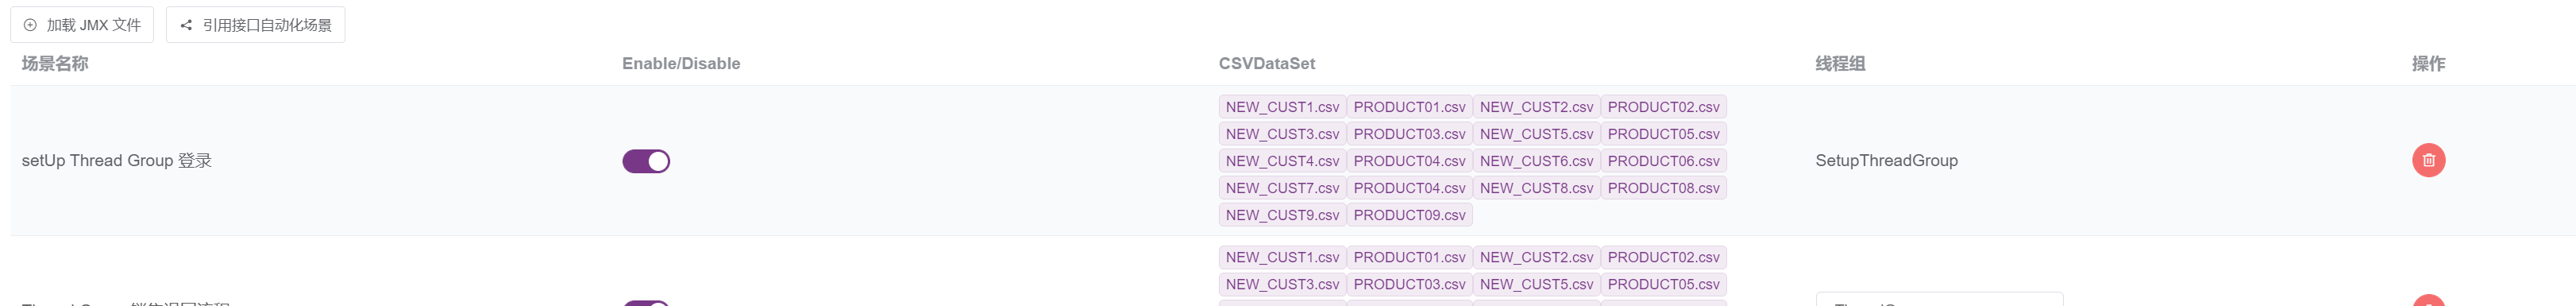Viewport: 2576px width, 306px height.
Task: Click the 操作 column header
Action: click(x=2428, y=64)
